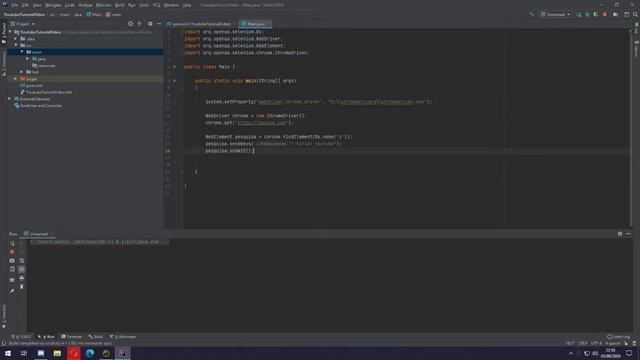Click the print icon in Run panel

(22, 278)
